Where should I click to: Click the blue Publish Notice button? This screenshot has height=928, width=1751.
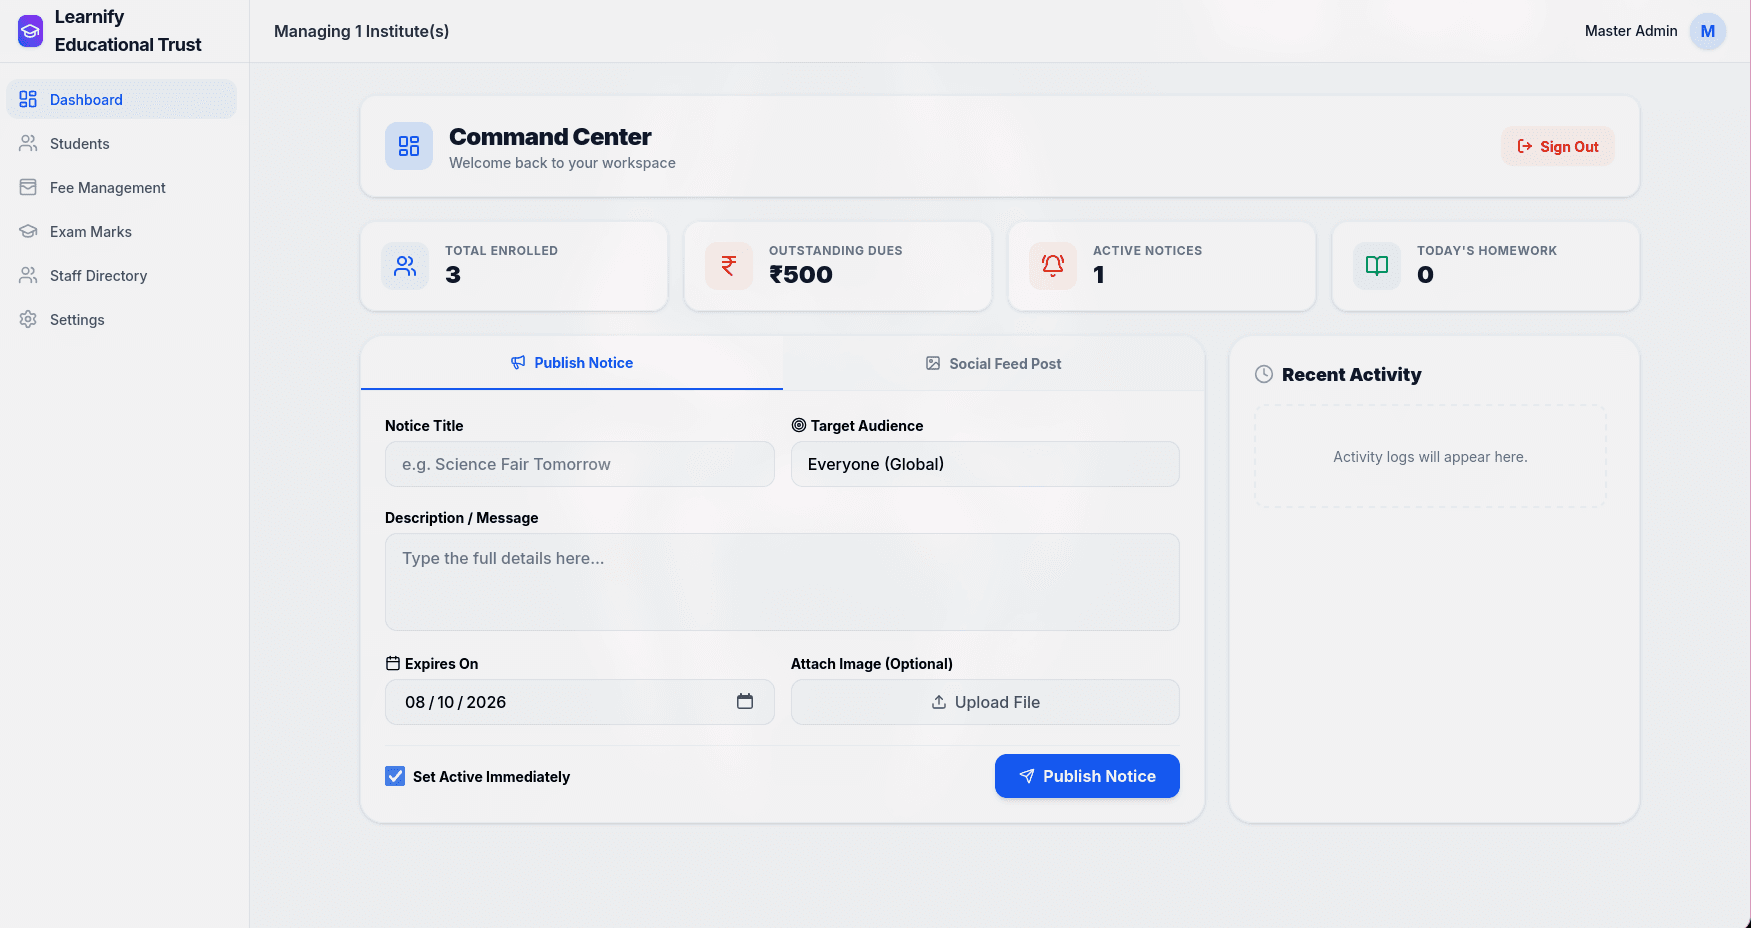(x=1087, y=776)
